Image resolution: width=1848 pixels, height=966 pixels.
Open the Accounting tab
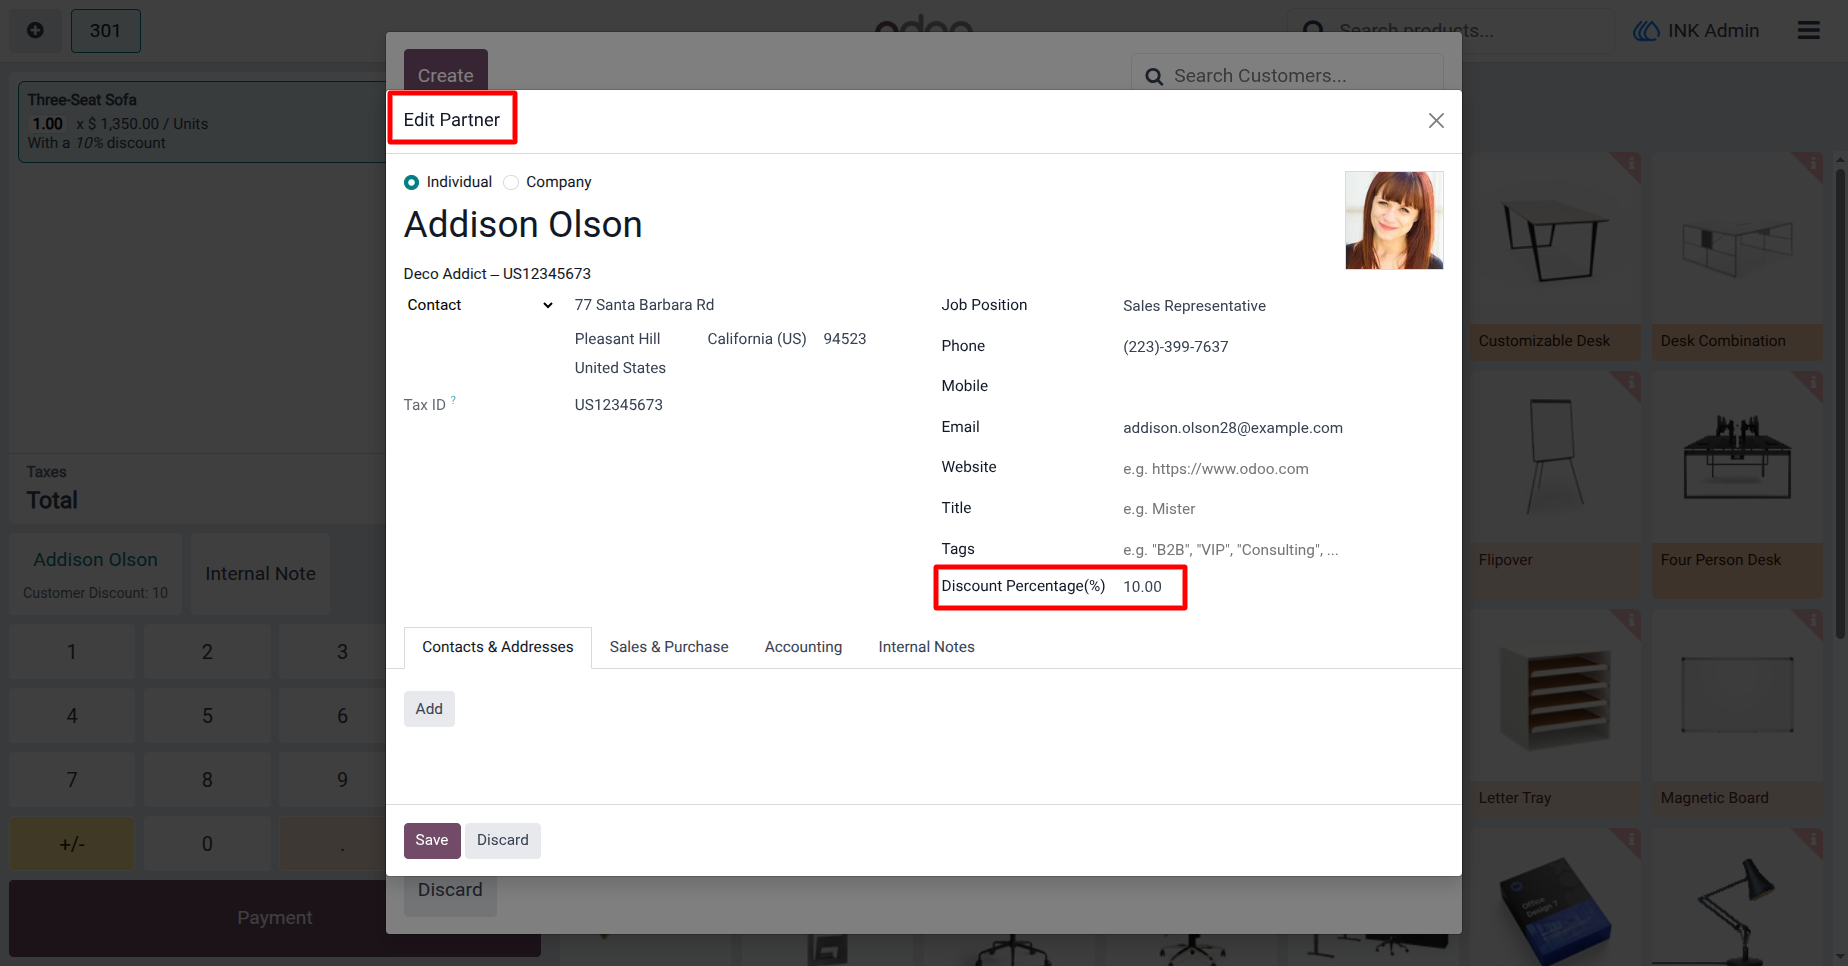click(x=803, y=647)
